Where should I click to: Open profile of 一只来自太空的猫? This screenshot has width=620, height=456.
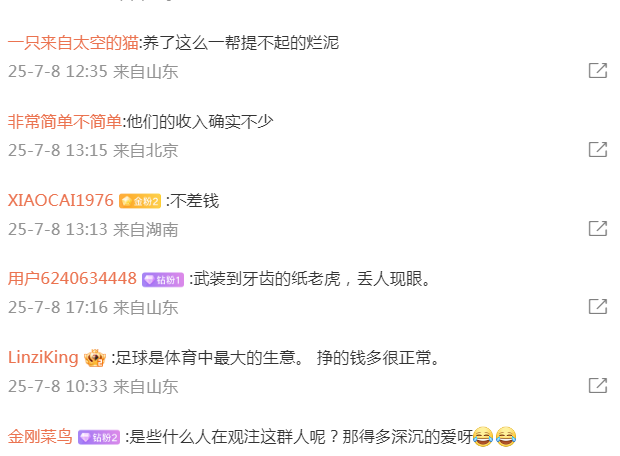(73, 42)
